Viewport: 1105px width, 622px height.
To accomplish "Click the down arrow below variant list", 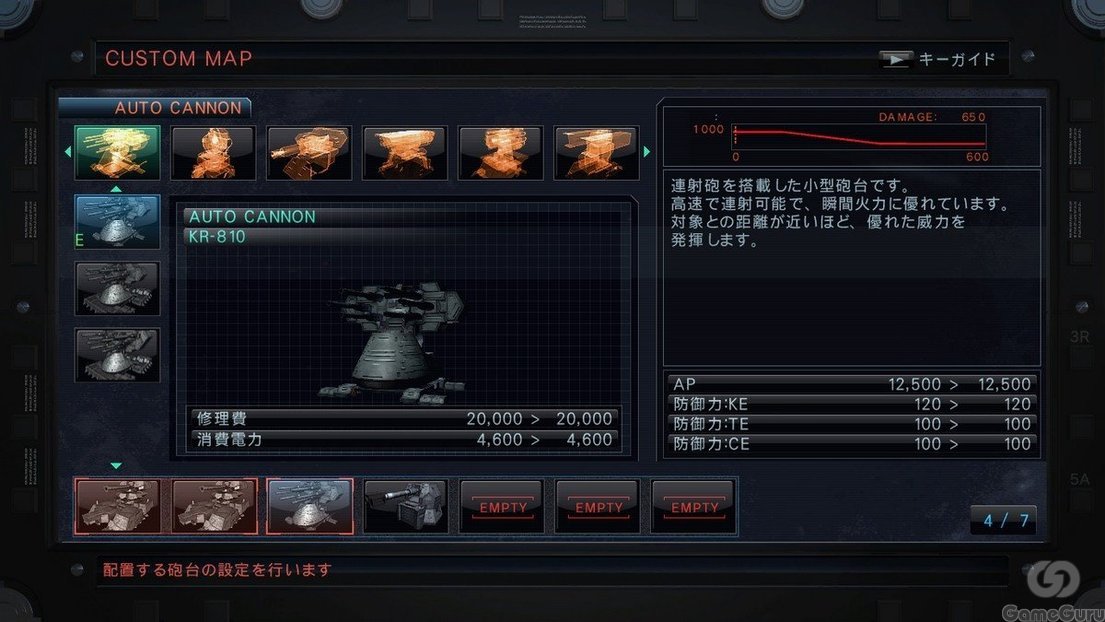I will 116,466.
